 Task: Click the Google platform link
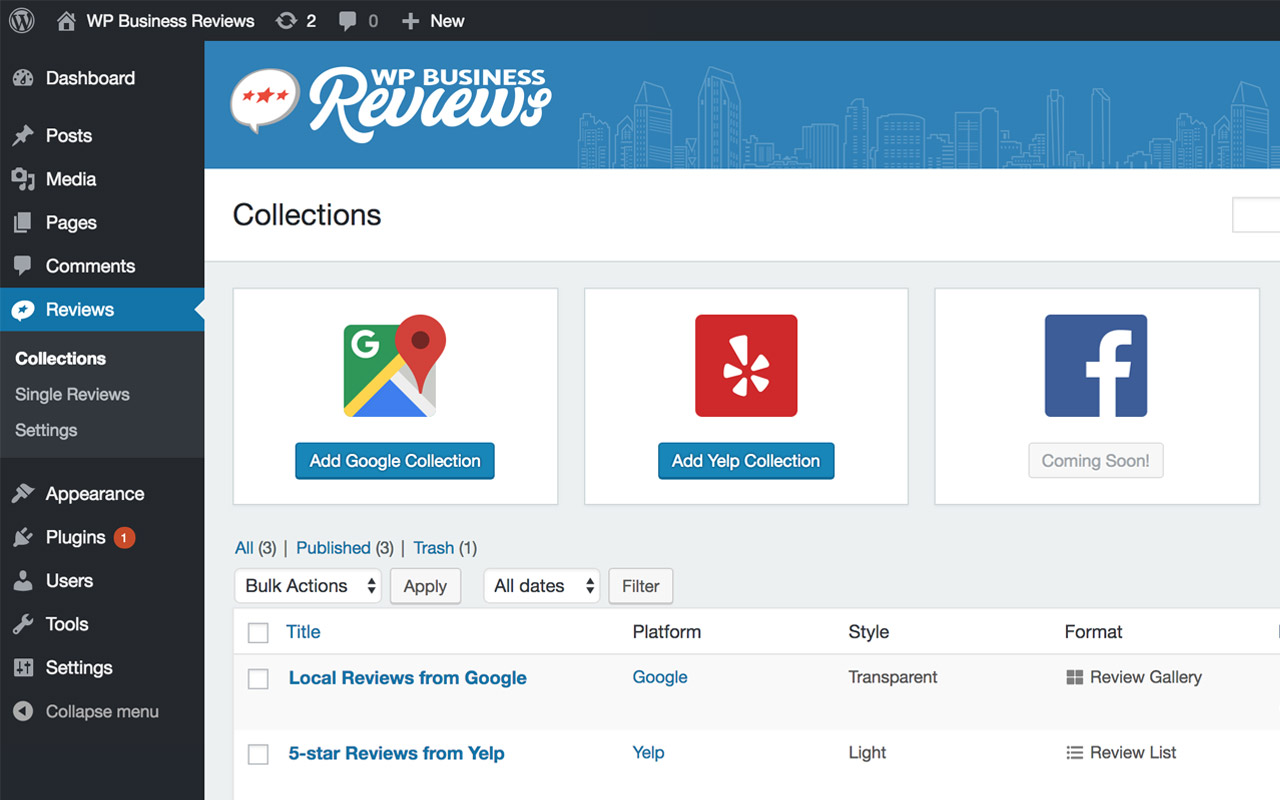(660, 677)
